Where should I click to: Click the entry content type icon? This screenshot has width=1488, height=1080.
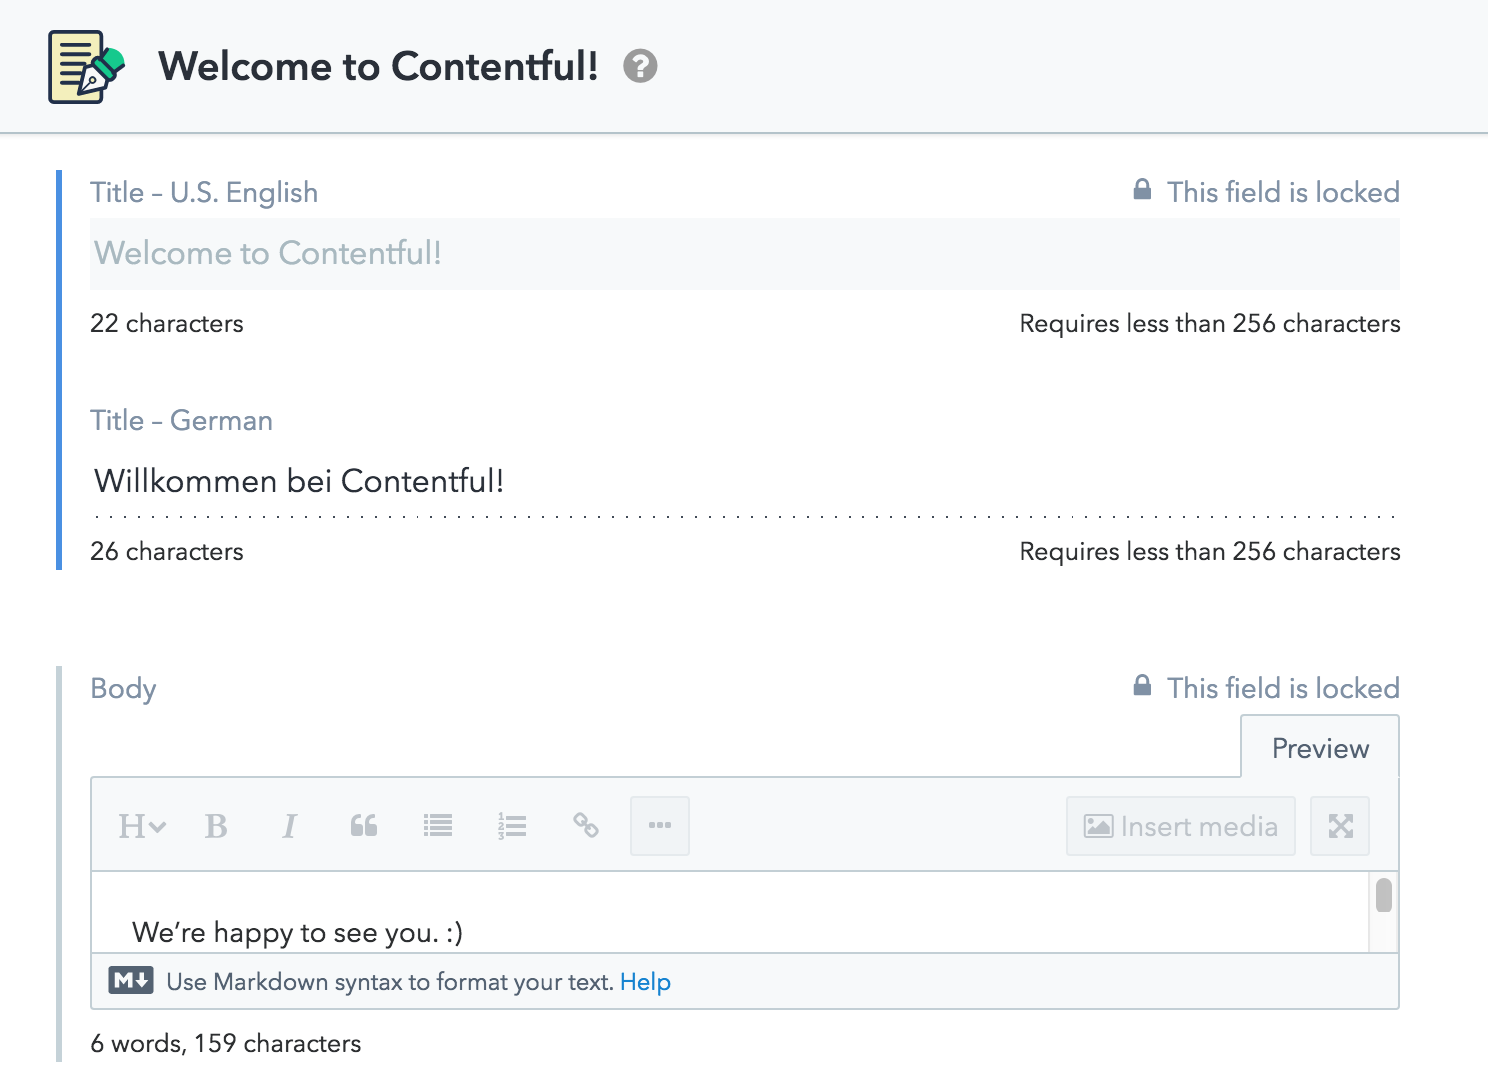tap(86, 67)
